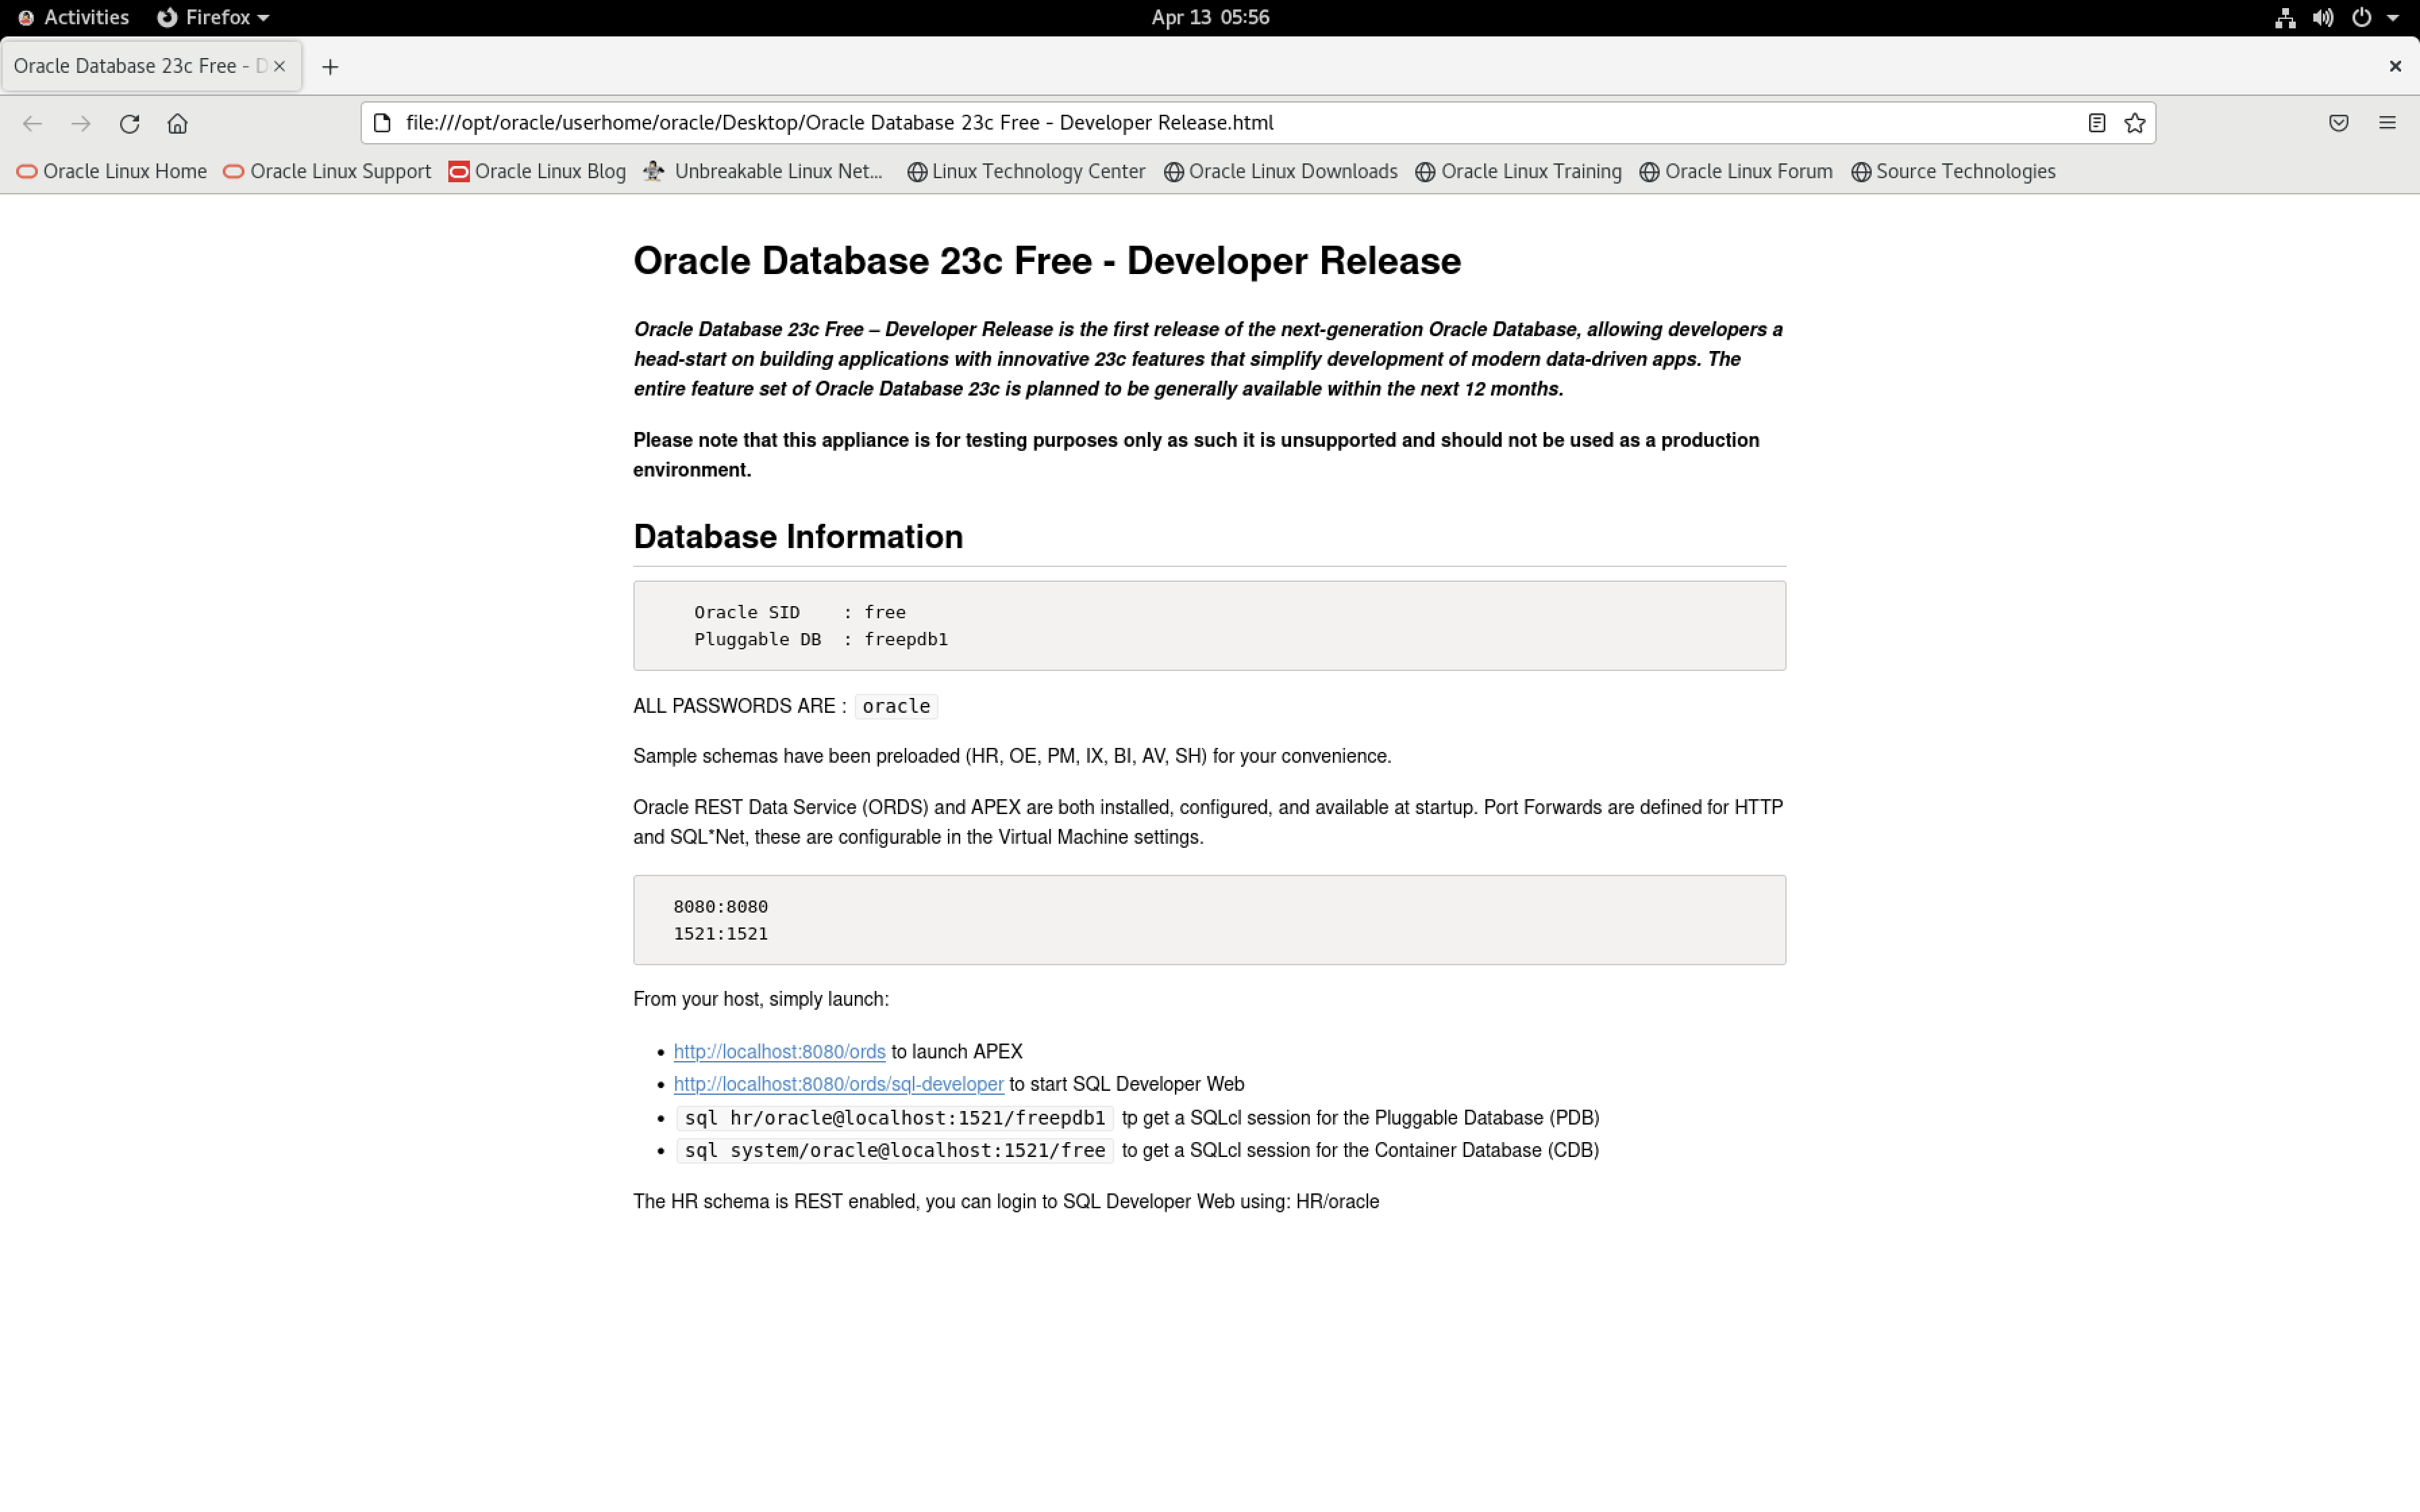Click the browser Forward arrow
The height and width of the screenshot is (1512, 2420).
(x=81, y=123)
